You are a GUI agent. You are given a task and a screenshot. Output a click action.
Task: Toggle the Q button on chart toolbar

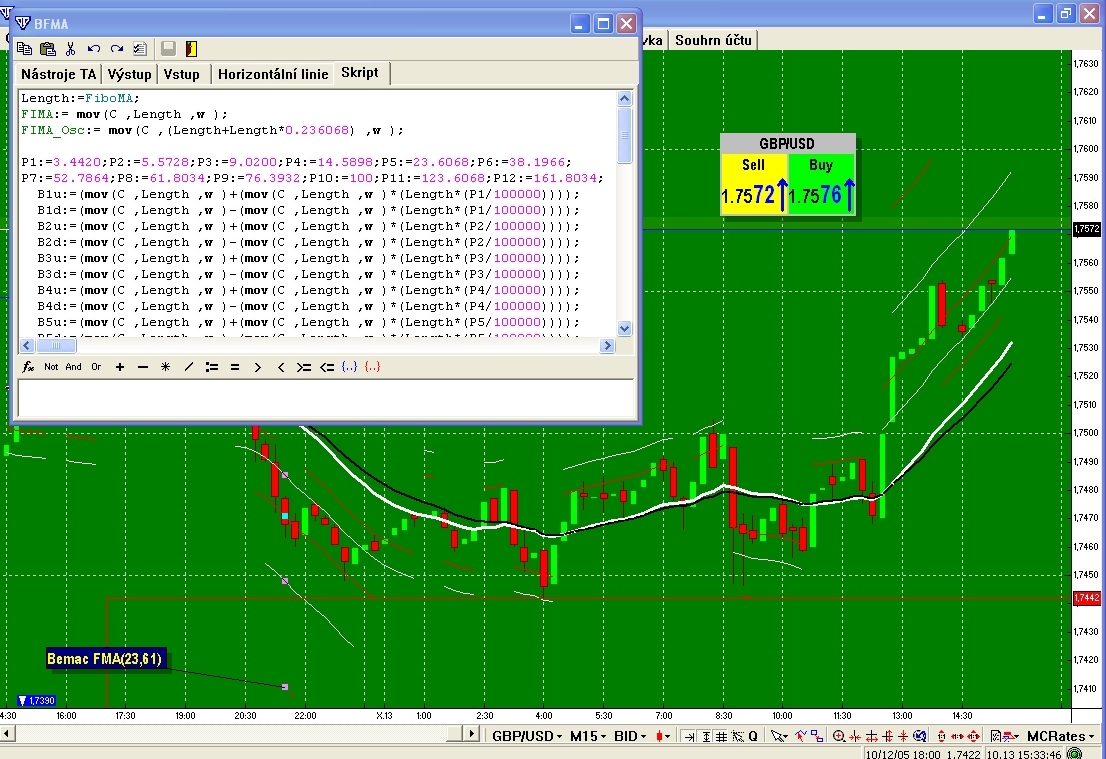click(x=752, y=736)
